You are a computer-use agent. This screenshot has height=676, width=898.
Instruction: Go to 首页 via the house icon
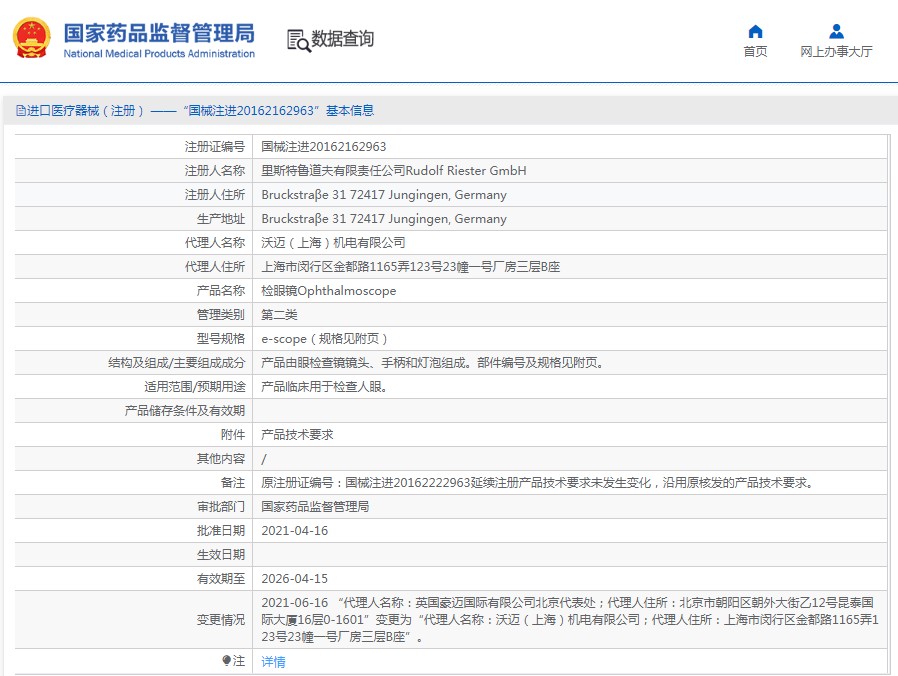[x=755, y=31]
